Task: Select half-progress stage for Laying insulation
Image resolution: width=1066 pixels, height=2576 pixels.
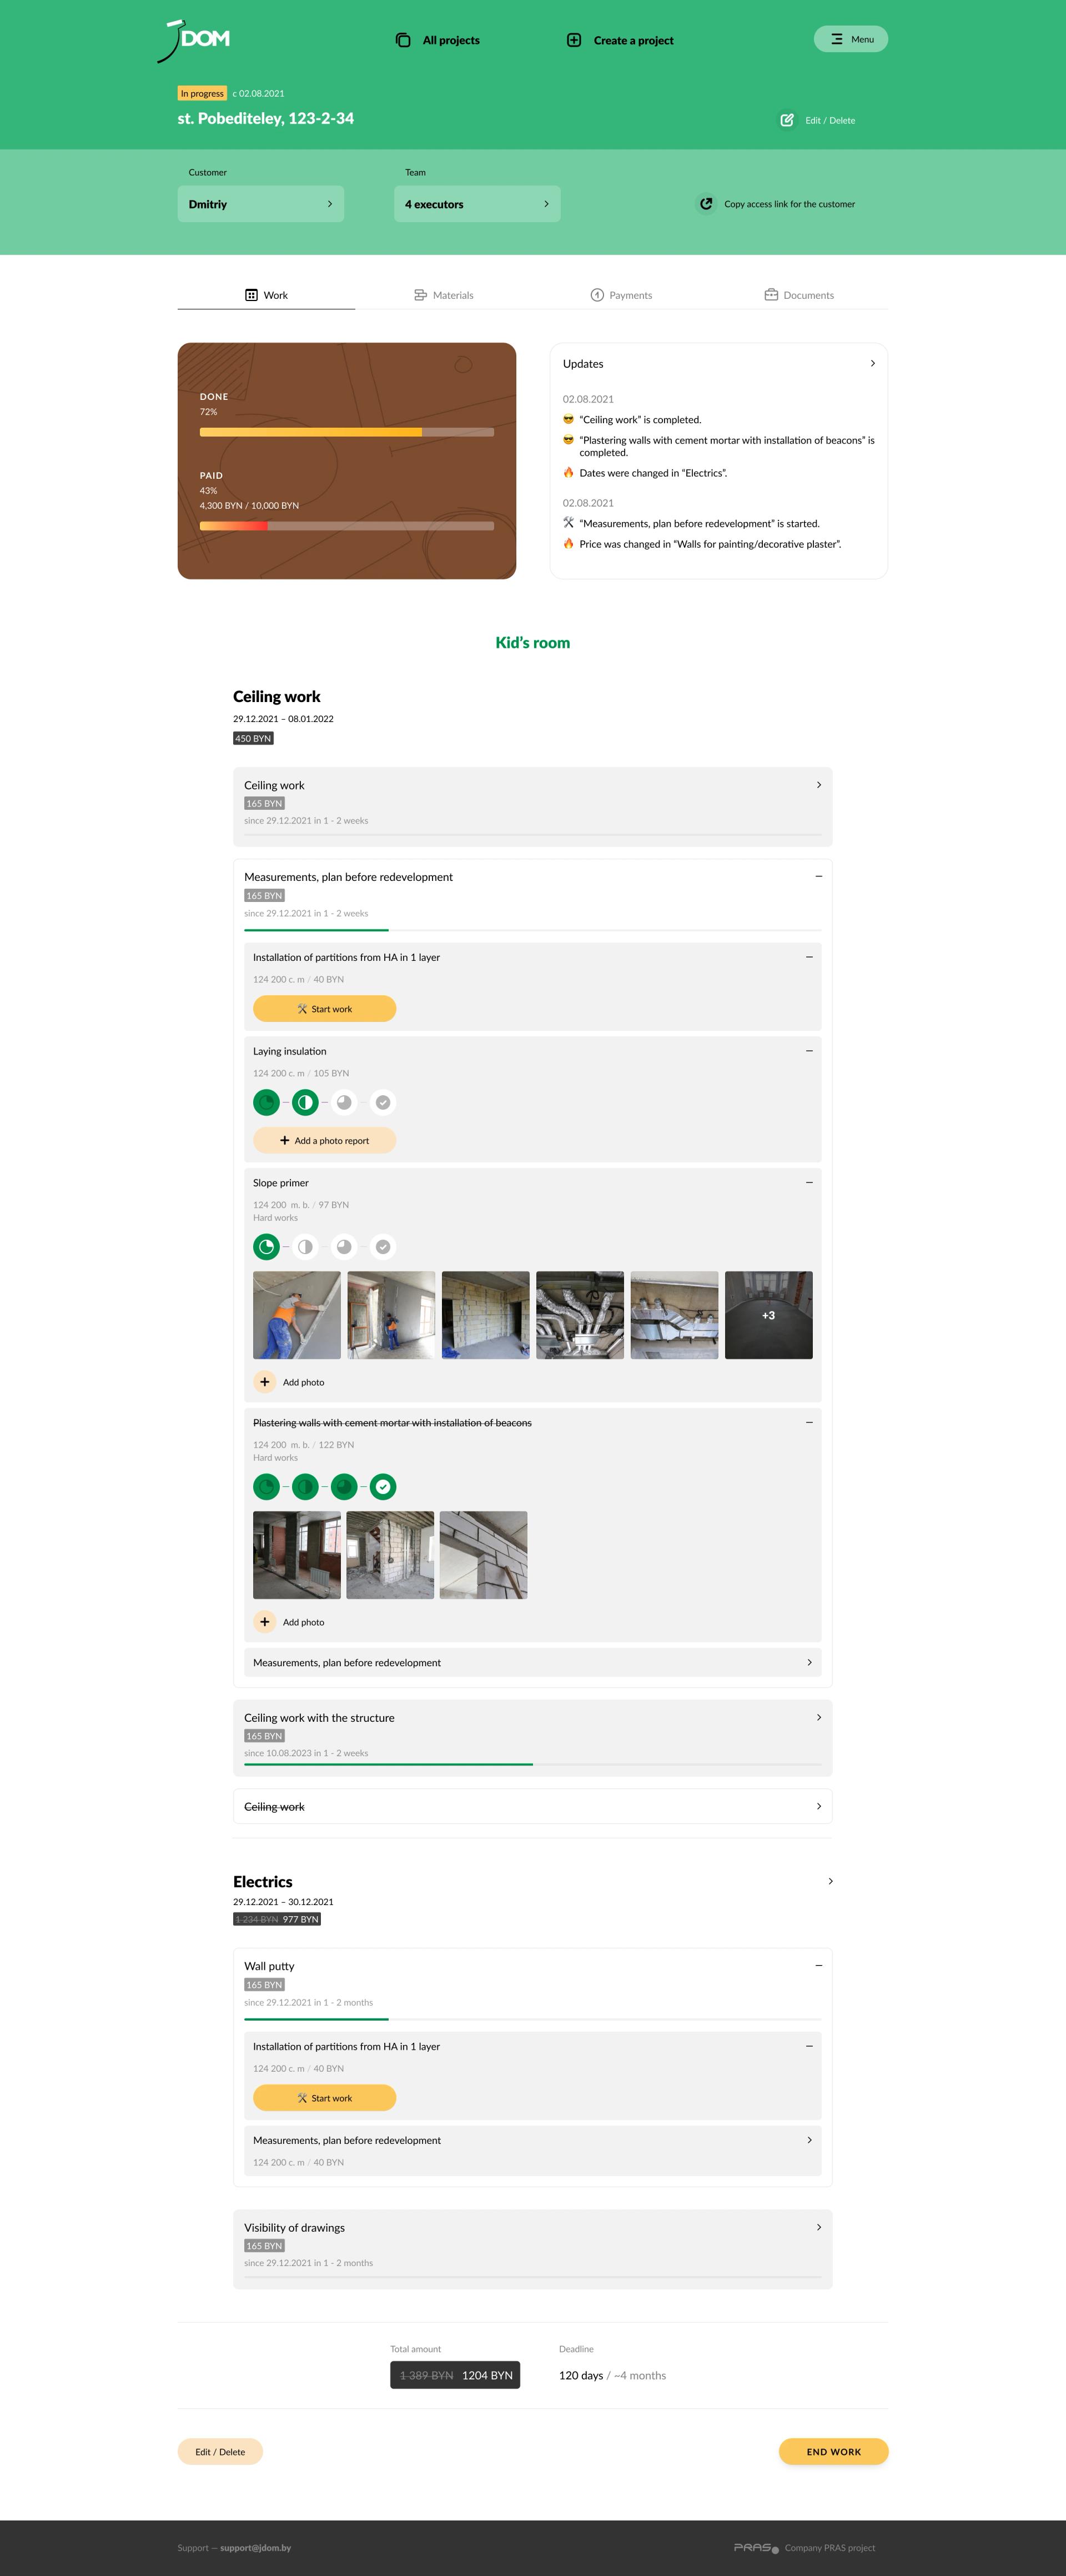Action: [305, 1102]
